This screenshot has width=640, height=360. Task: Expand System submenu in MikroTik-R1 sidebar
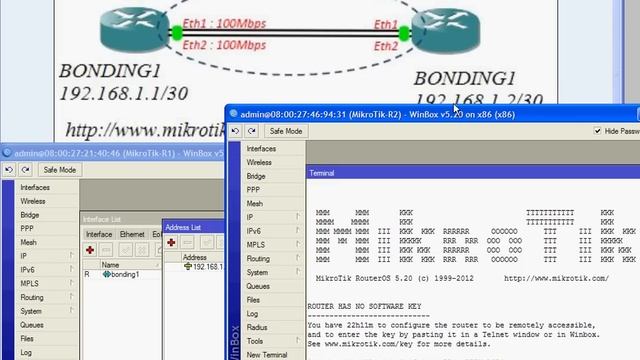71,311
